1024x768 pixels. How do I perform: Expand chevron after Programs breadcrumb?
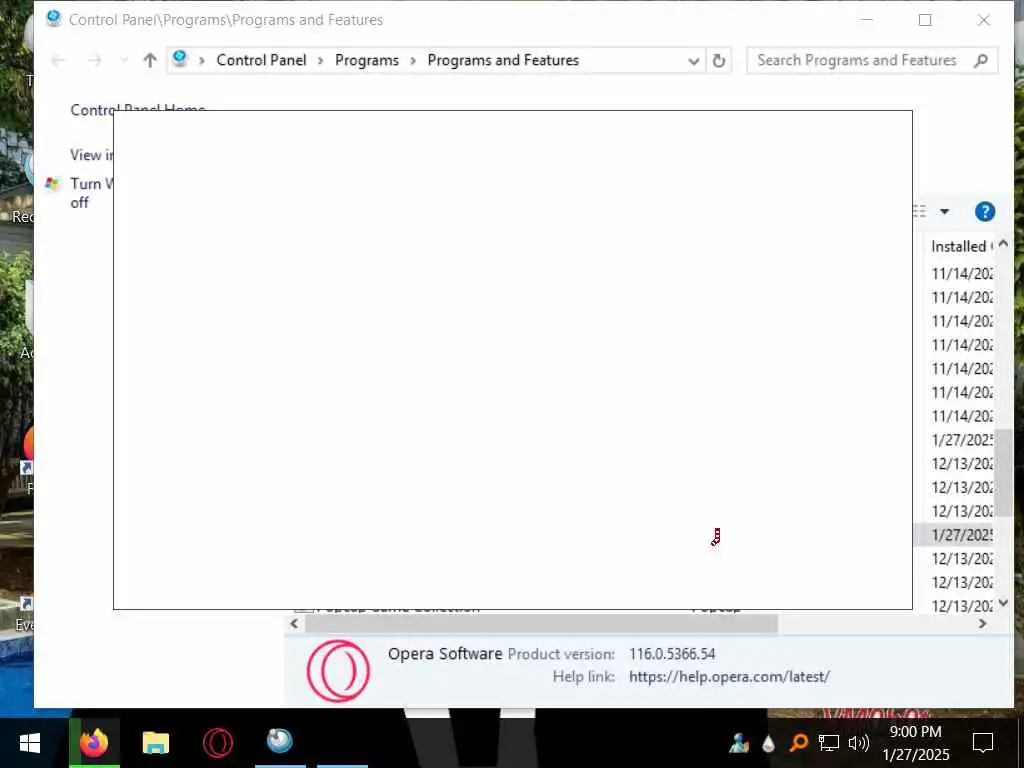[x=413, y=61]
